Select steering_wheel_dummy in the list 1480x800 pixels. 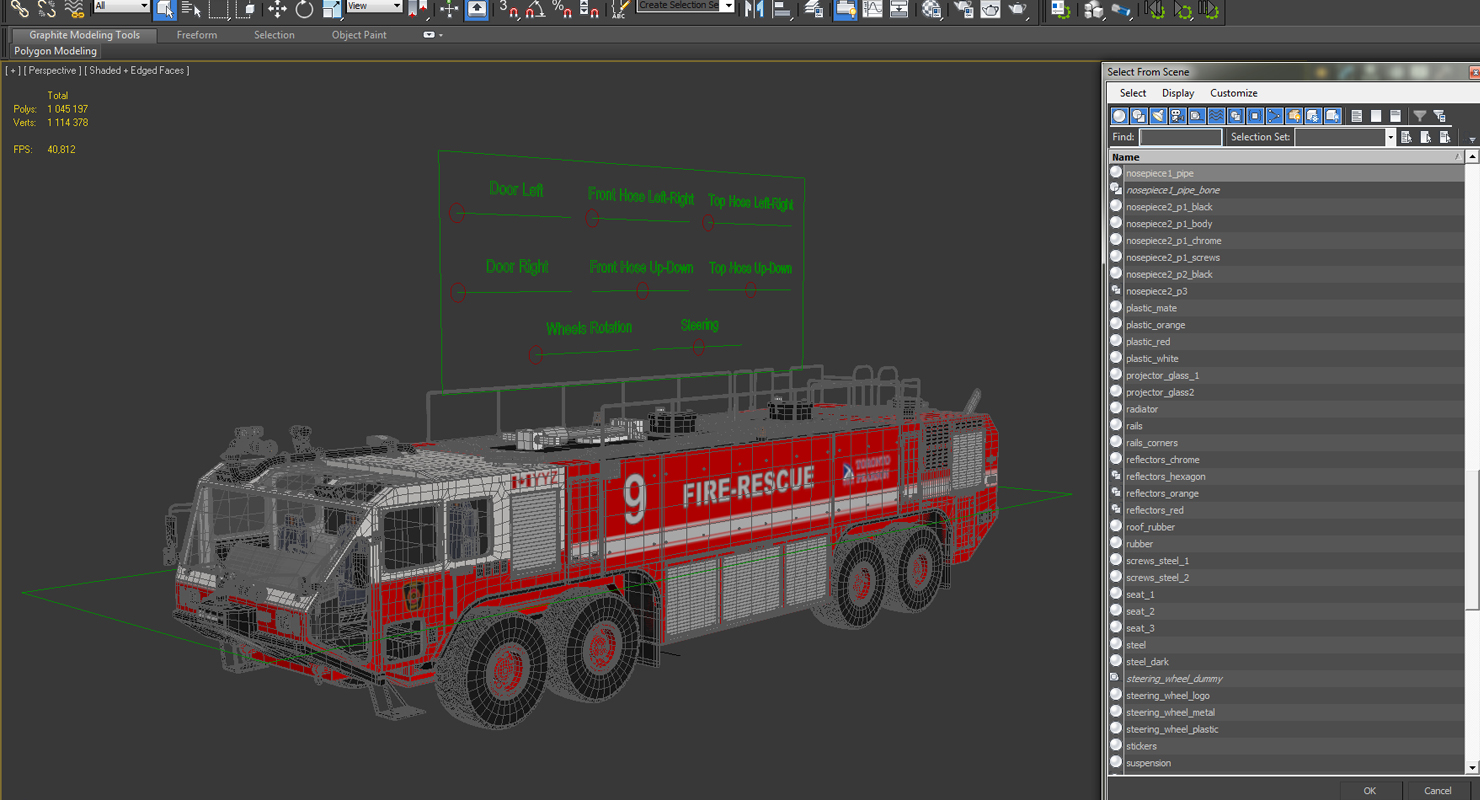[x=1286, y=678]
